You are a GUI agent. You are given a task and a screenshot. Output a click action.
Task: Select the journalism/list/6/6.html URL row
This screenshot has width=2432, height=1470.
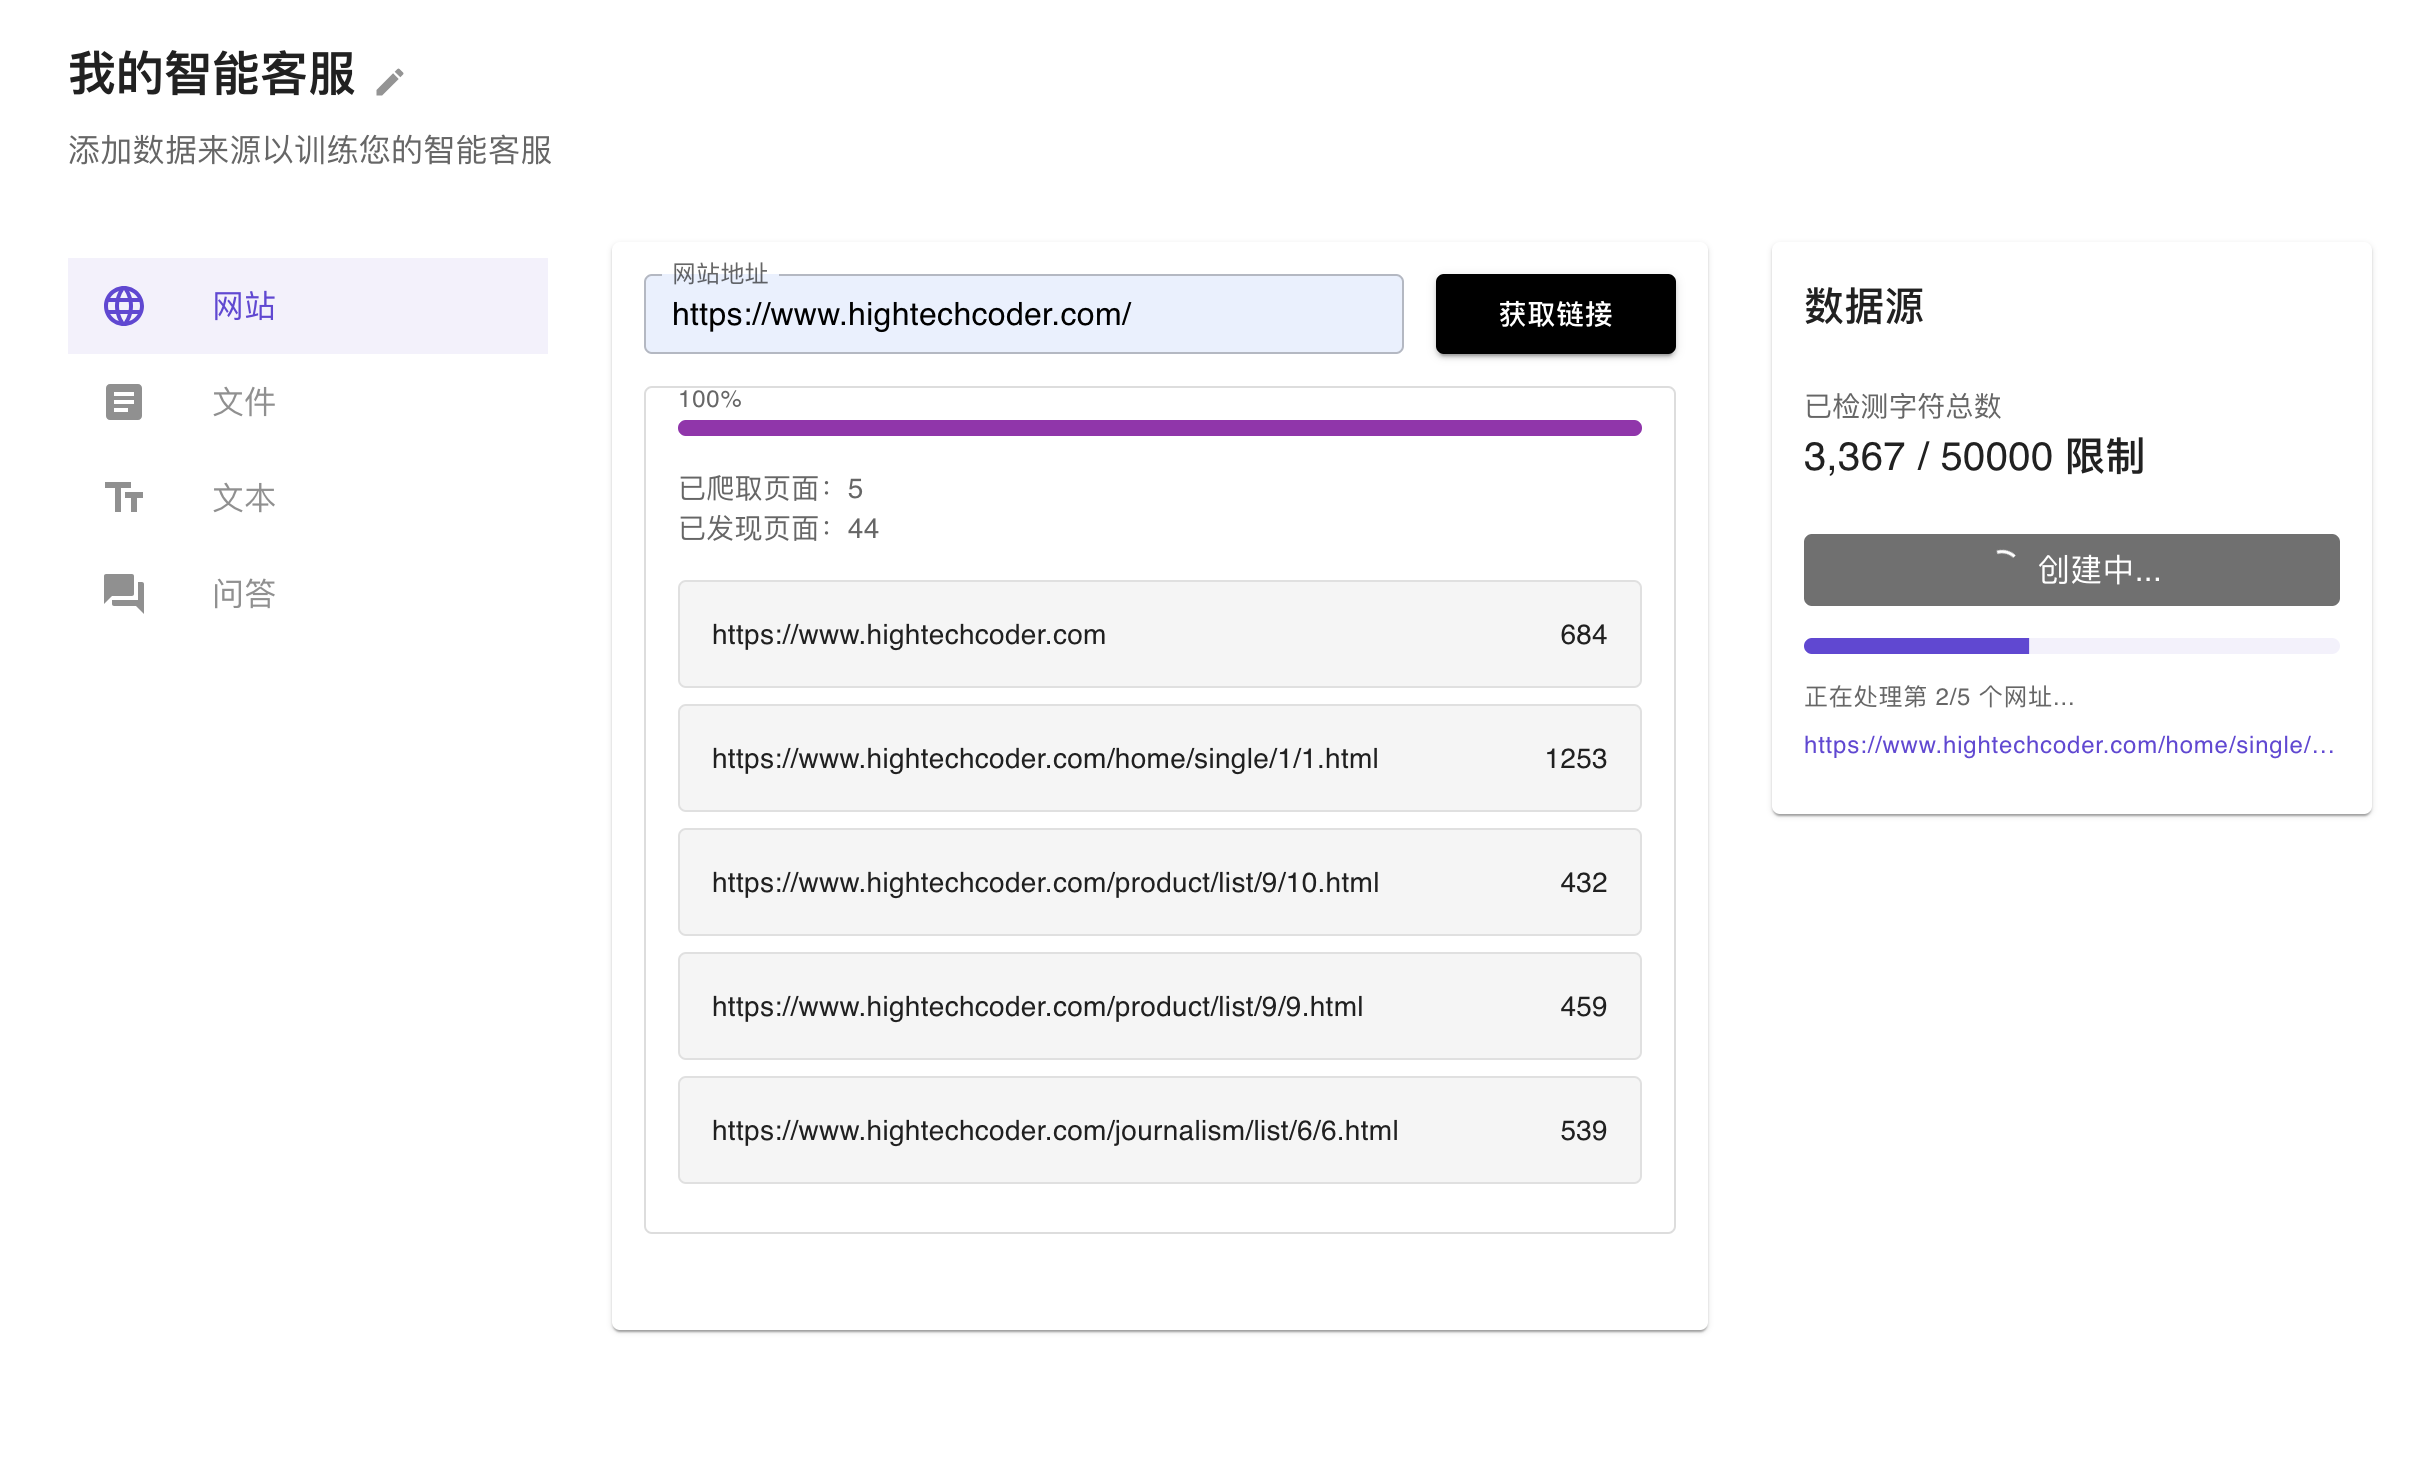[x=1160, y=1130]
